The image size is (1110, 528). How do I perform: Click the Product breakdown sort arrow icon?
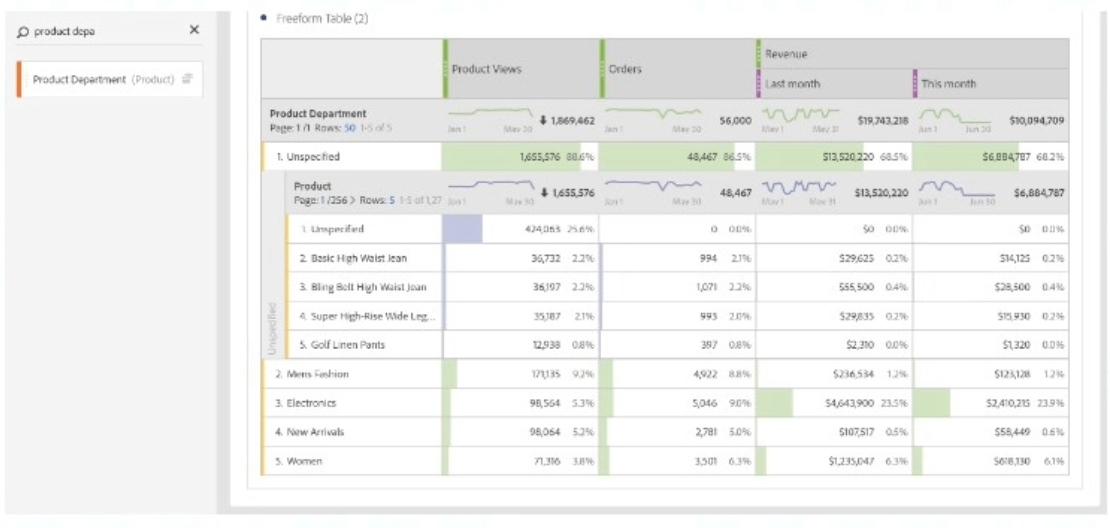[x=543, y=193]
